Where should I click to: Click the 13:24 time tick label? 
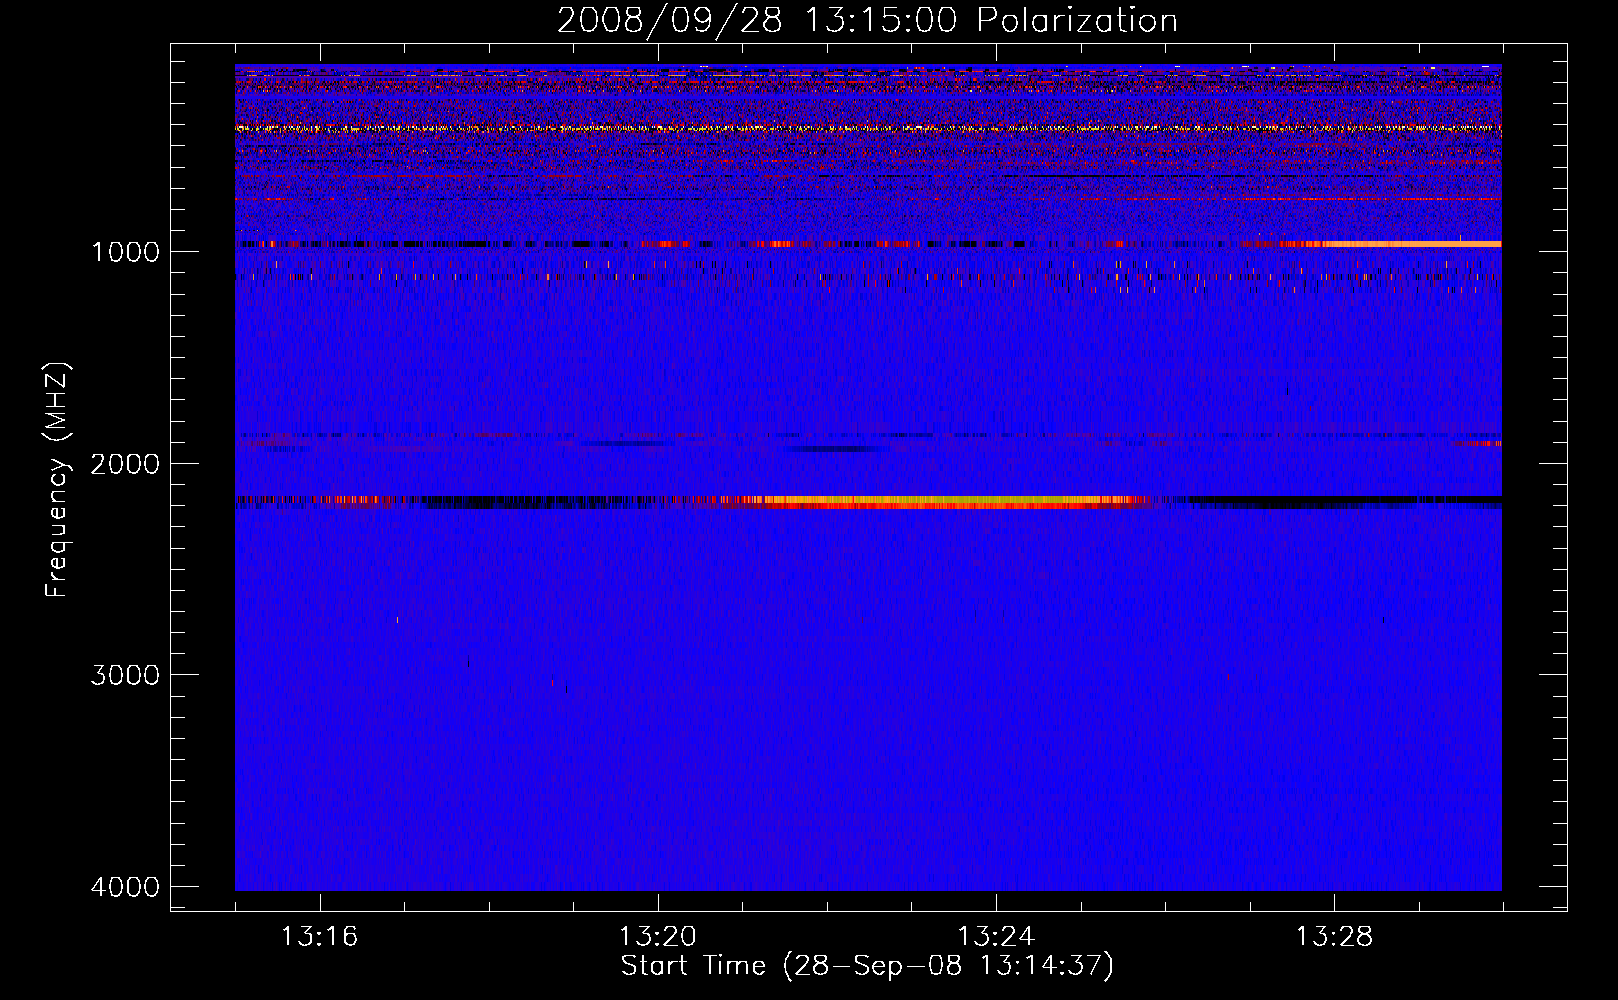coord(995,937)
